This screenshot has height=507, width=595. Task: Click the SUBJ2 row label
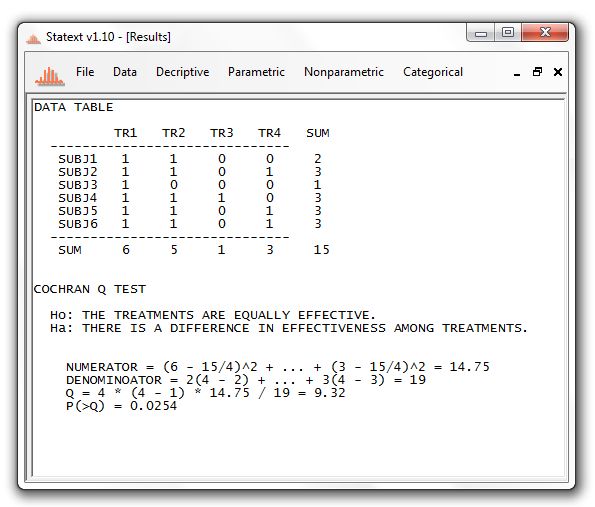click(x=78, y=172)
